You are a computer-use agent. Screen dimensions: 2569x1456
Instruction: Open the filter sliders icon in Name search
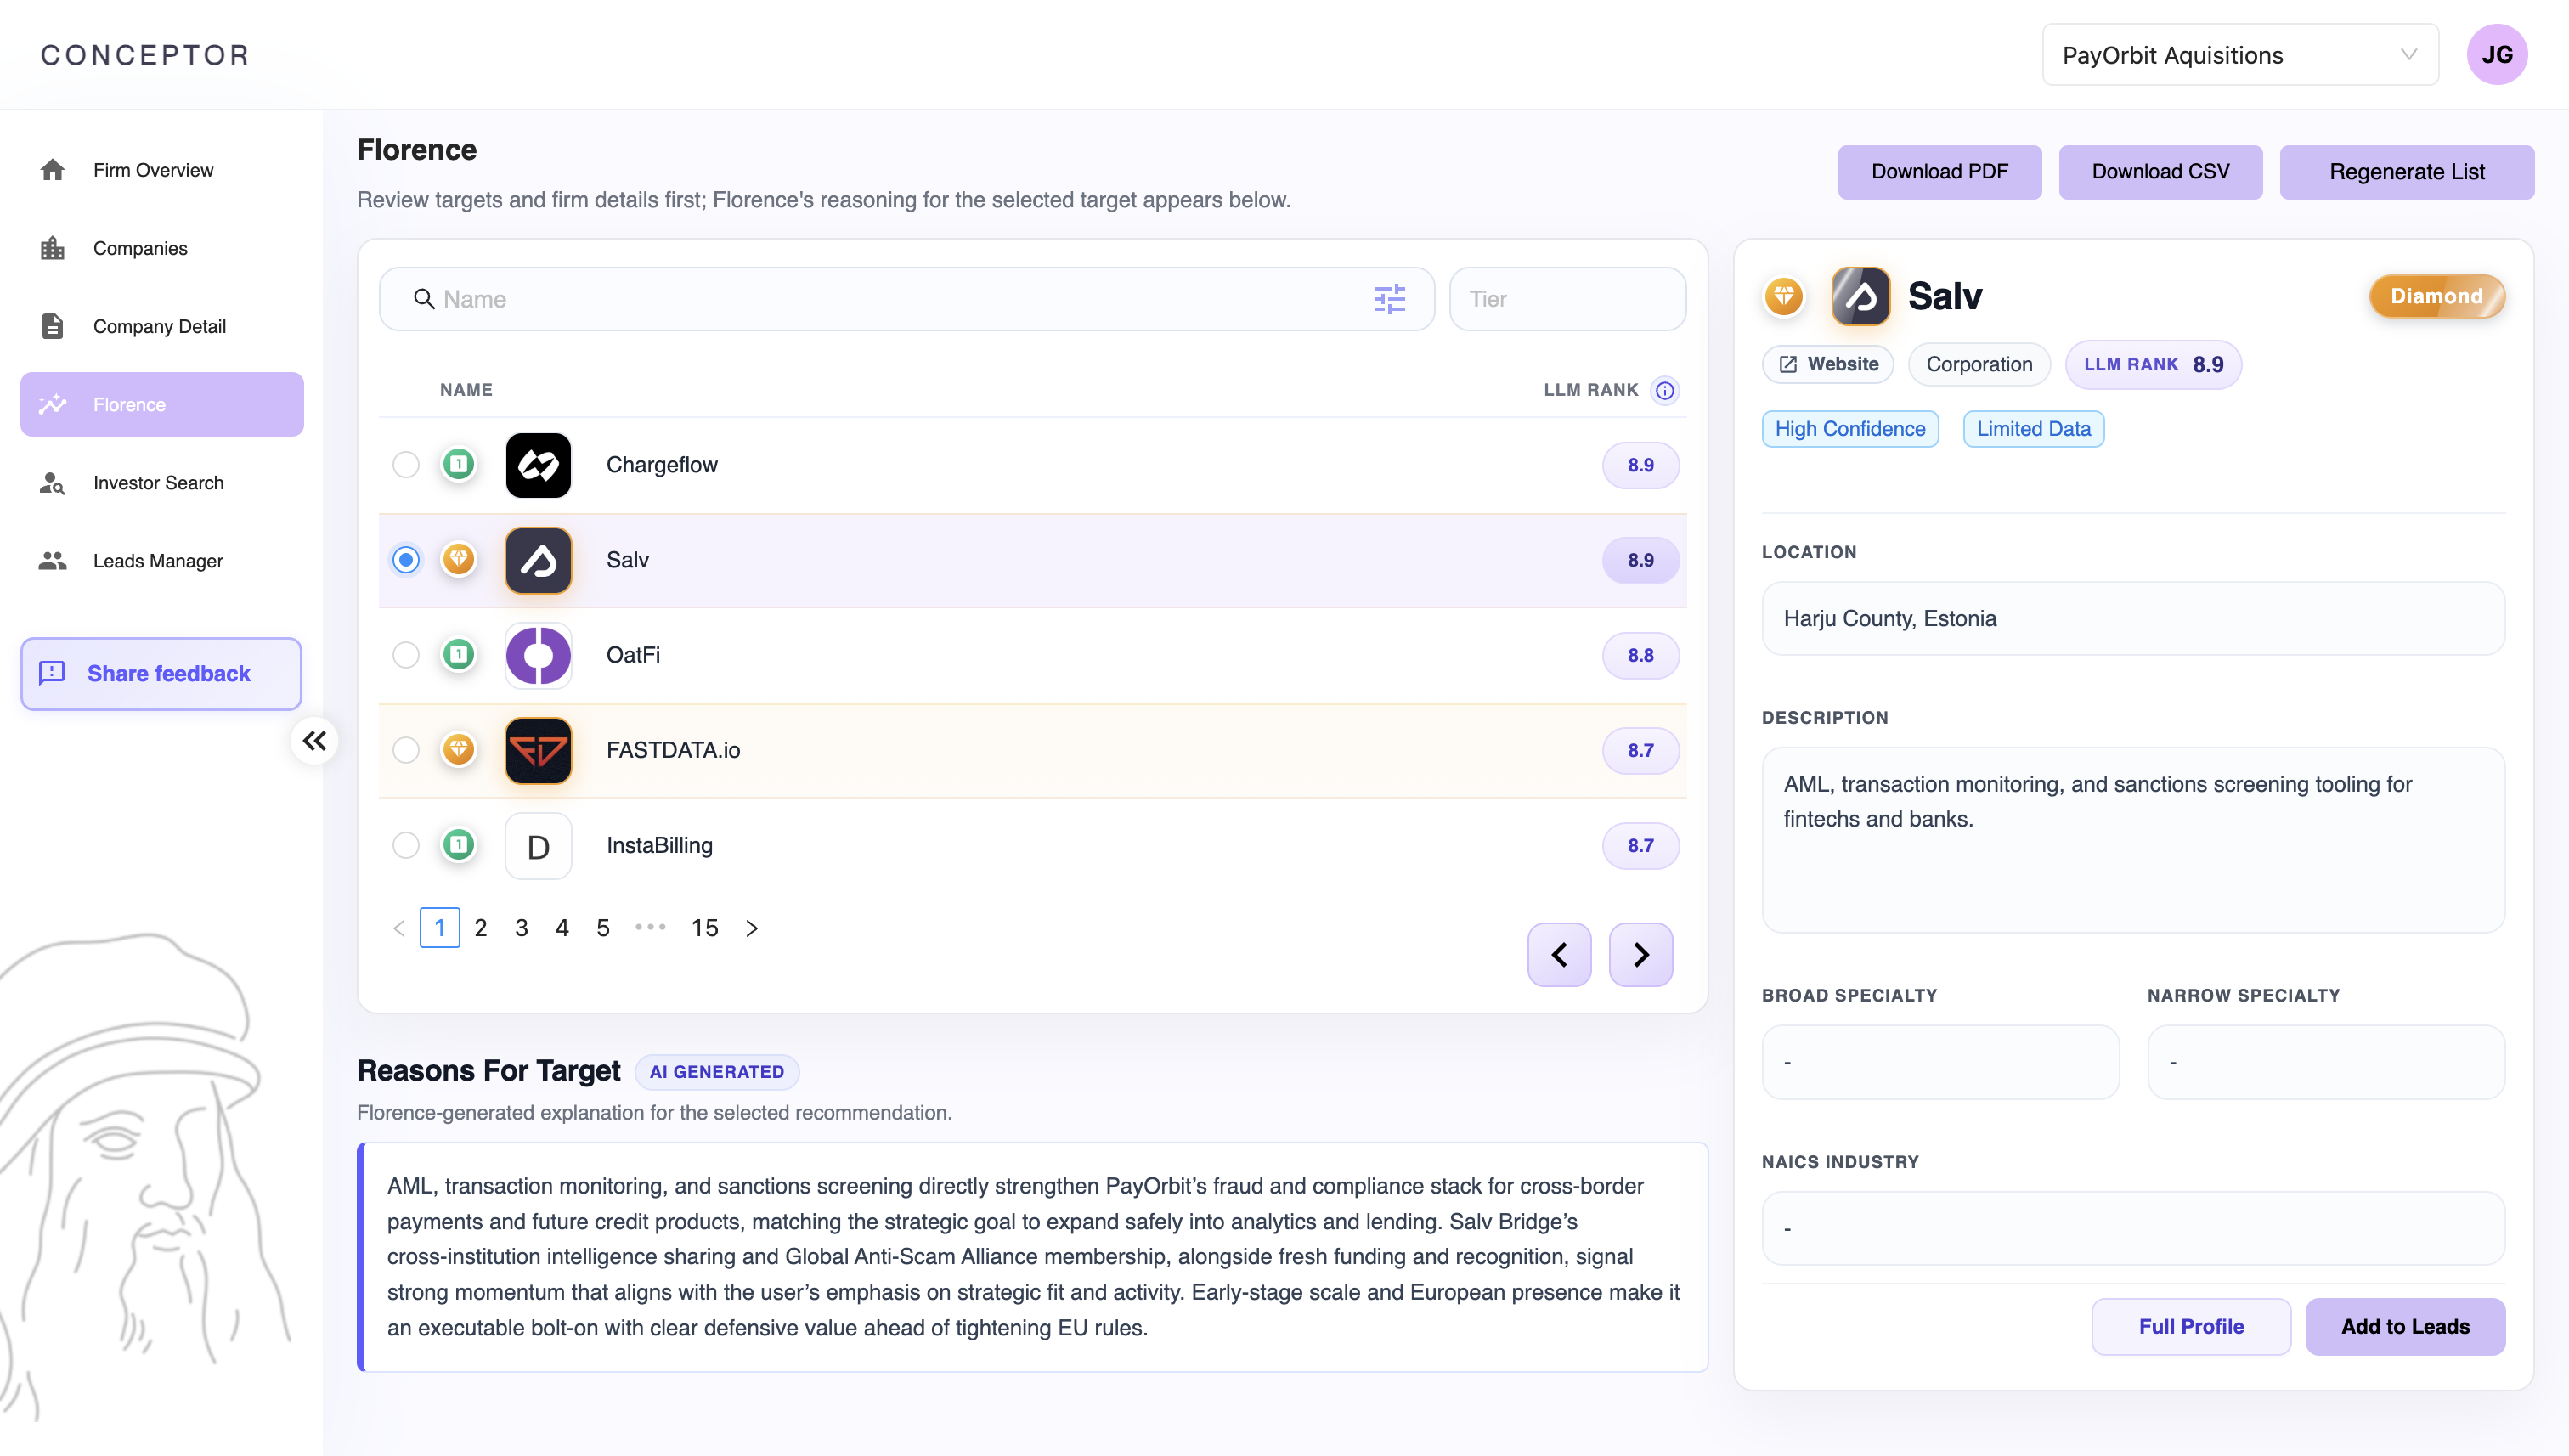point(1389,299)
